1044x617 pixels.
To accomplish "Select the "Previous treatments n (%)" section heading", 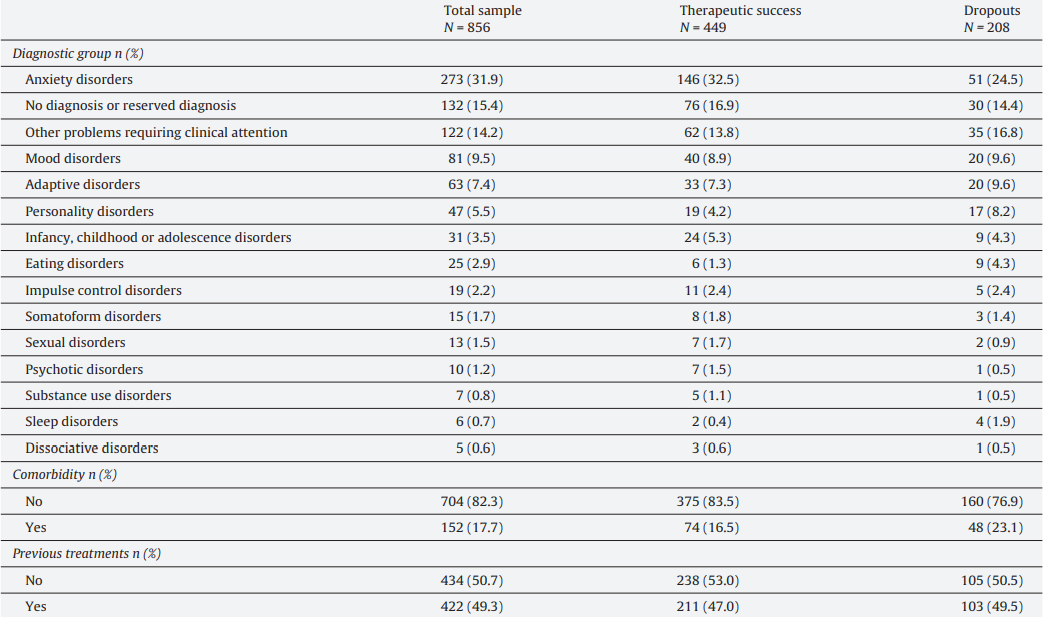I will [86, 553].
